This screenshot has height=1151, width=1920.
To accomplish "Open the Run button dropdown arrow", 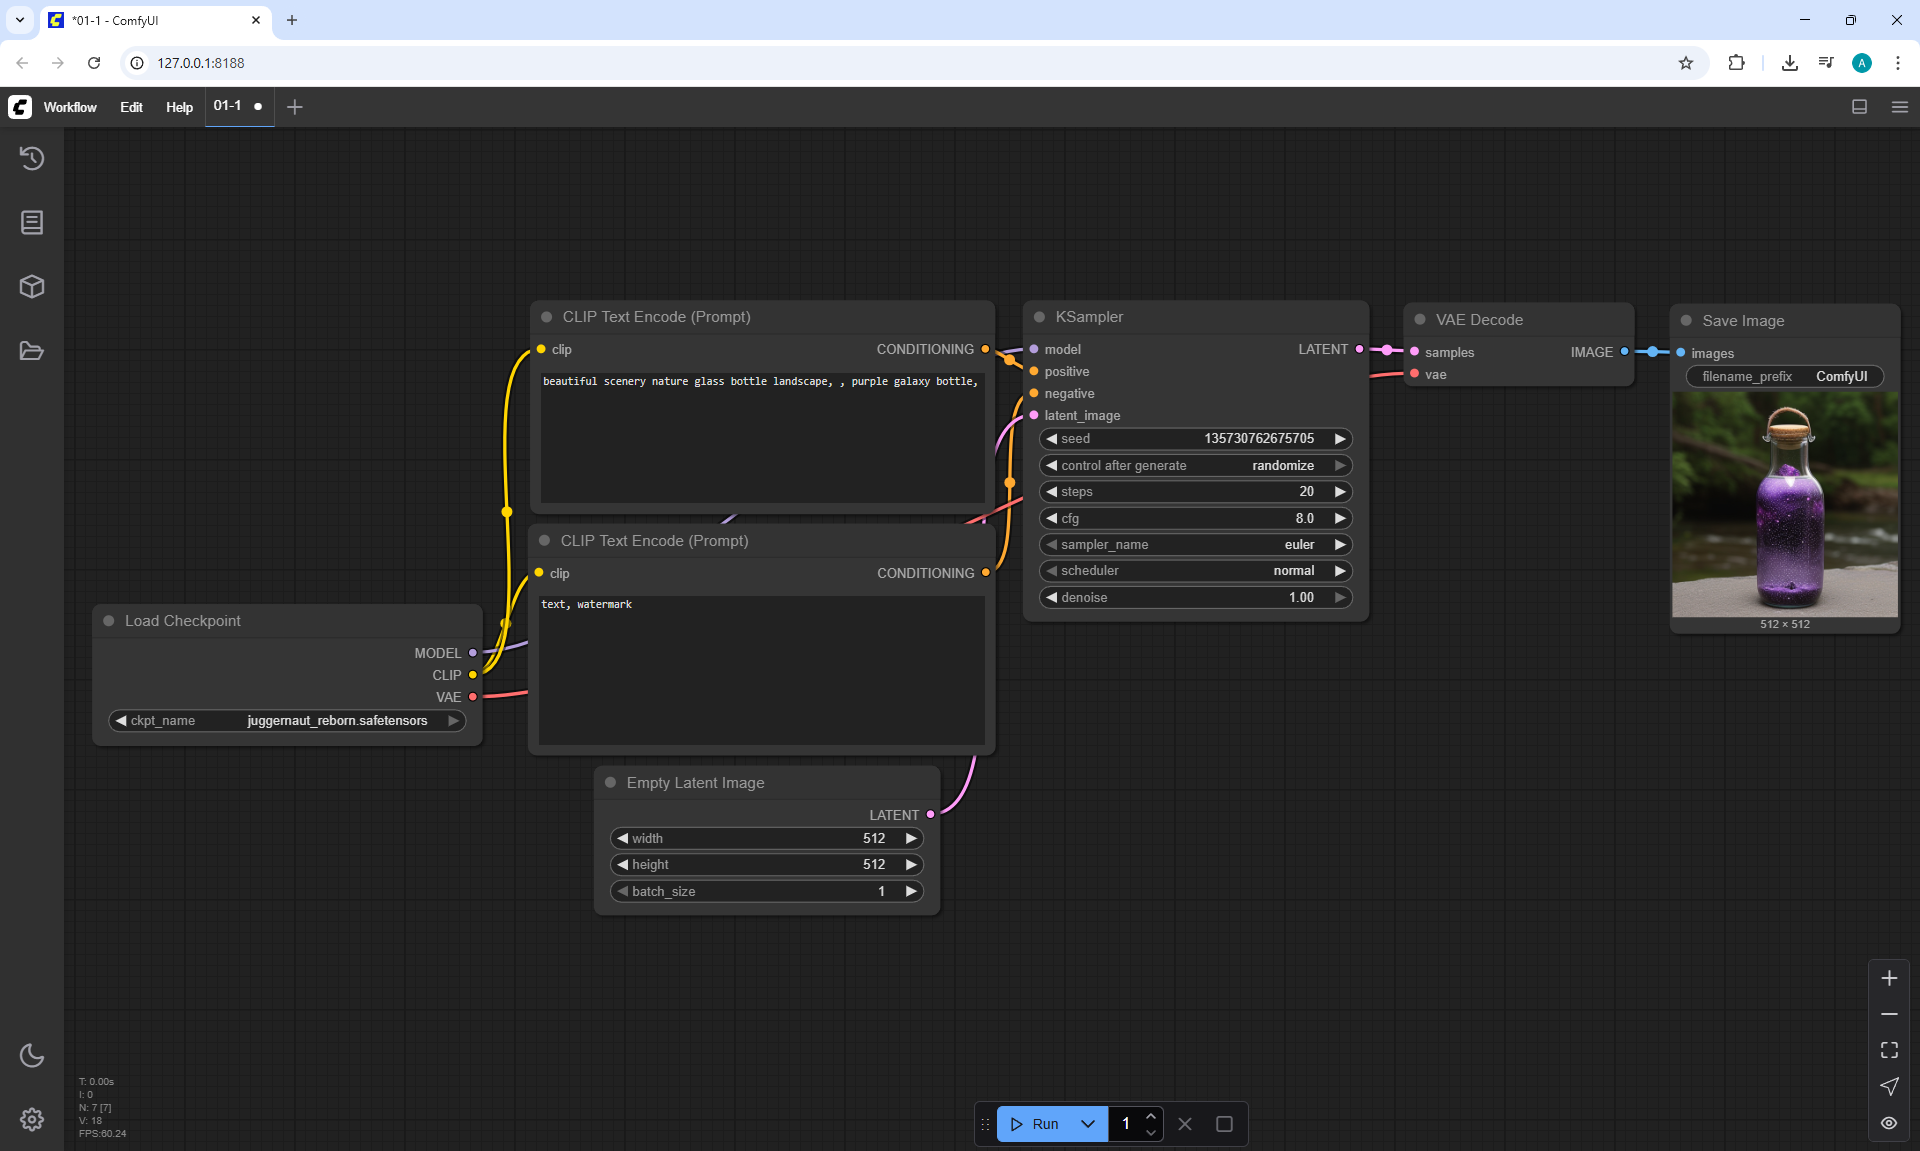I will point(1088,1124).
